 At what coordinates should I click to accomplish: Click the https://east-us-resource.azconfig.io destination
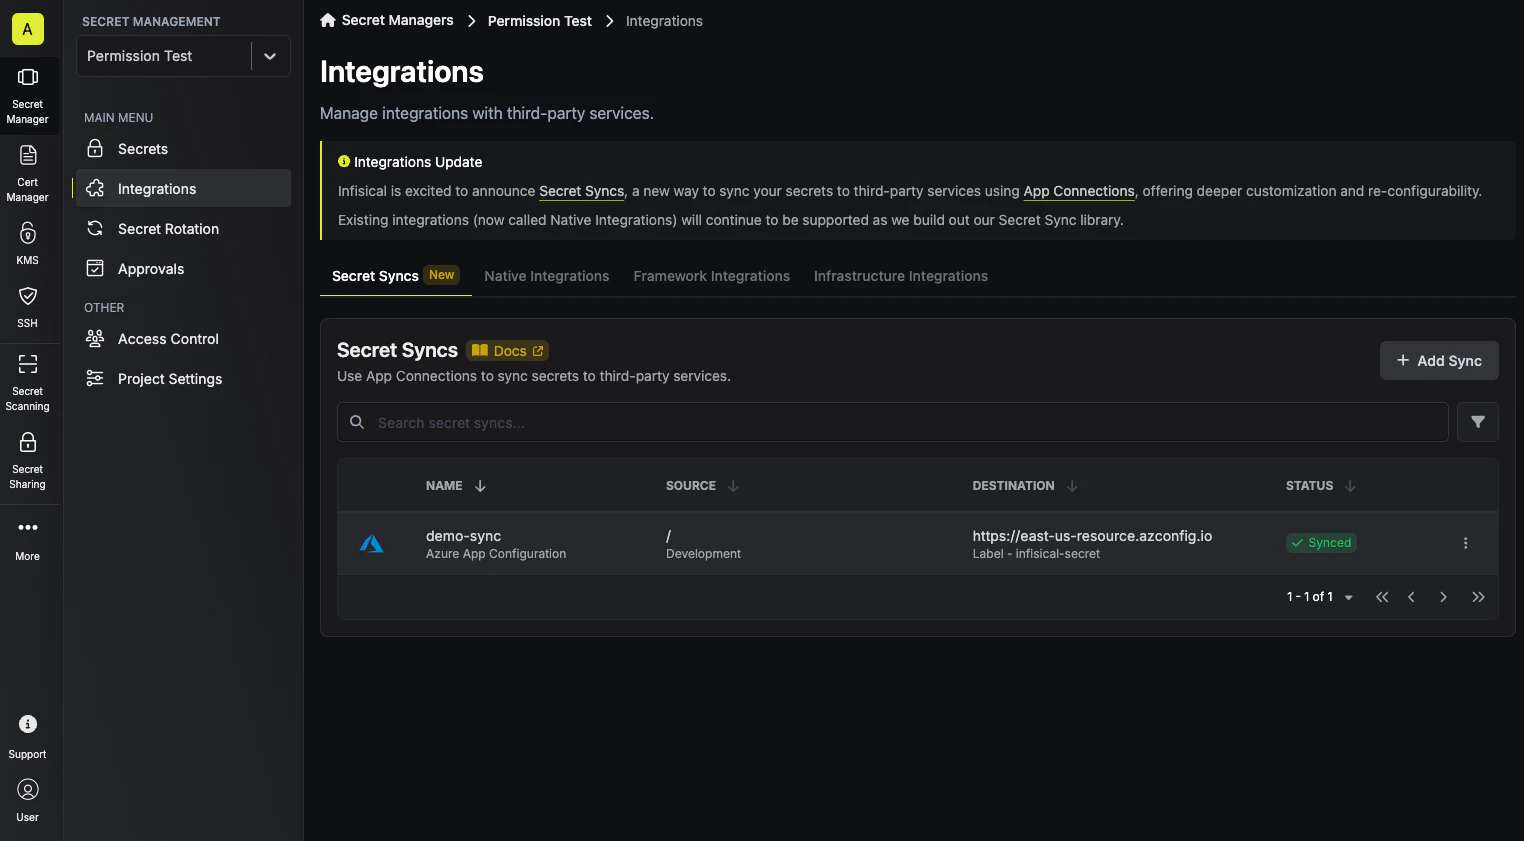point(1092,536)
